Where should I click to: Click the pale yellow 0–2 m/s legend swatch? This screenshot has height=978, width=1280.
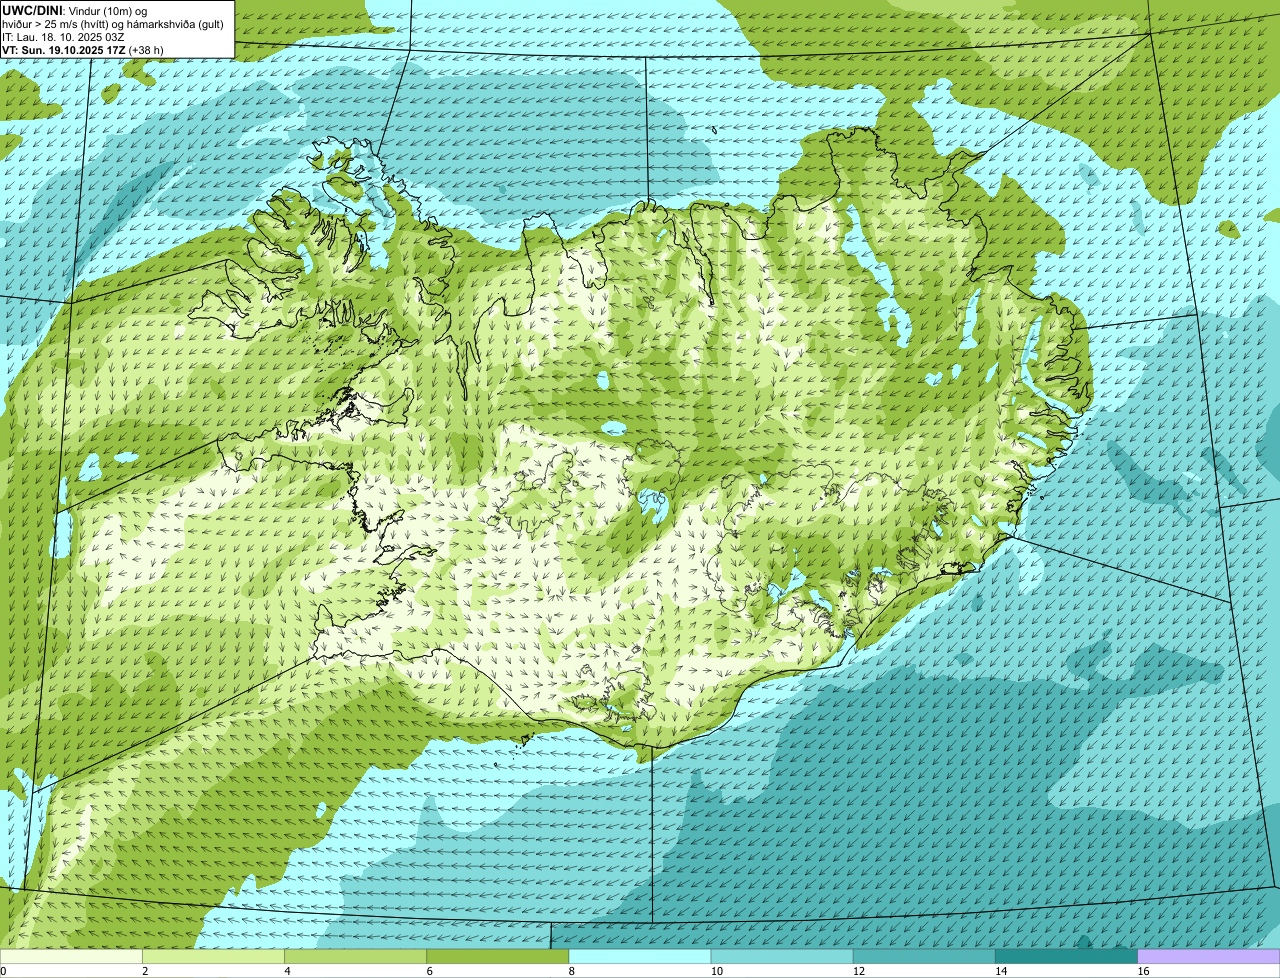[71, 956]
